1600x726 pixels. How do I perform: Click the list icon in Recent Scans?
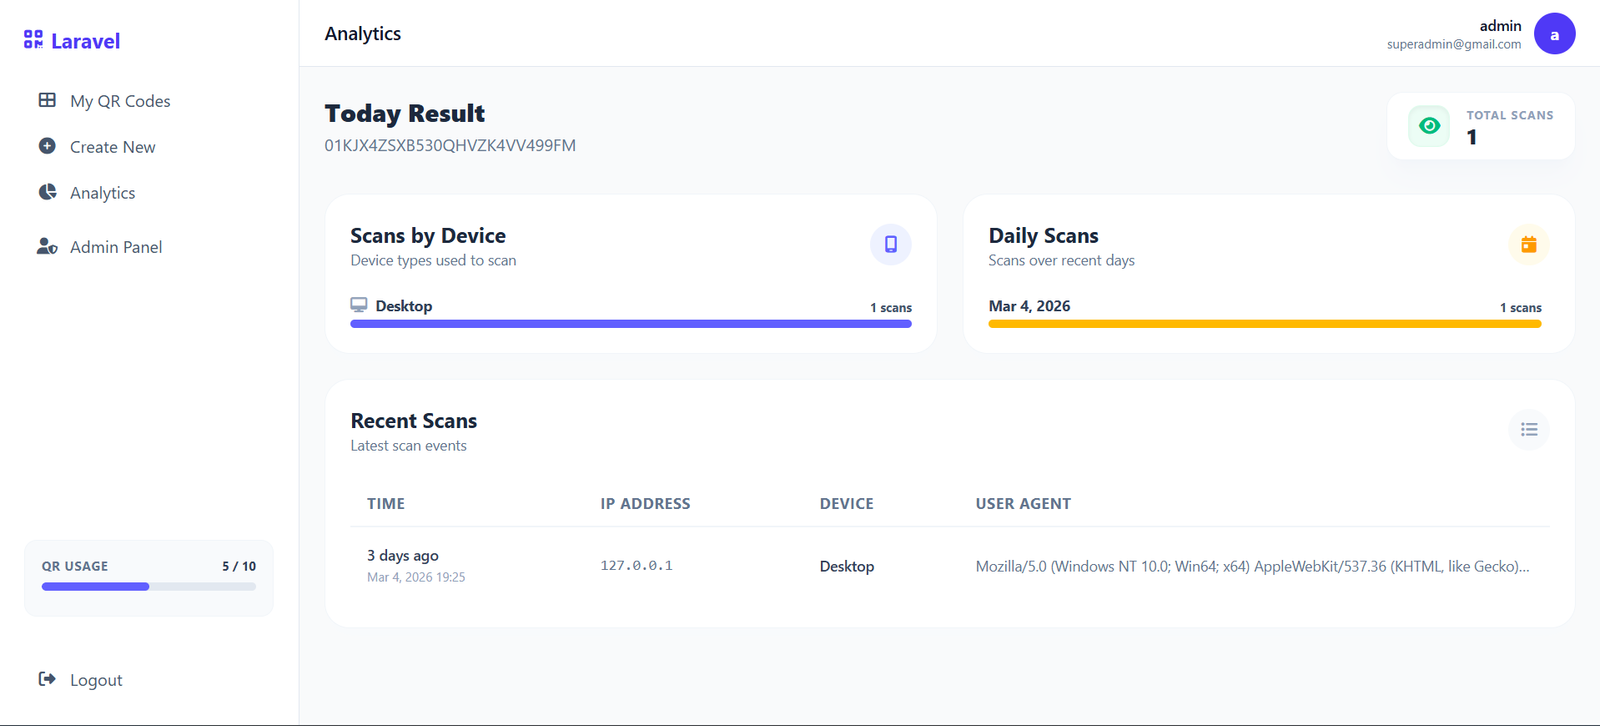(1528, 429)
